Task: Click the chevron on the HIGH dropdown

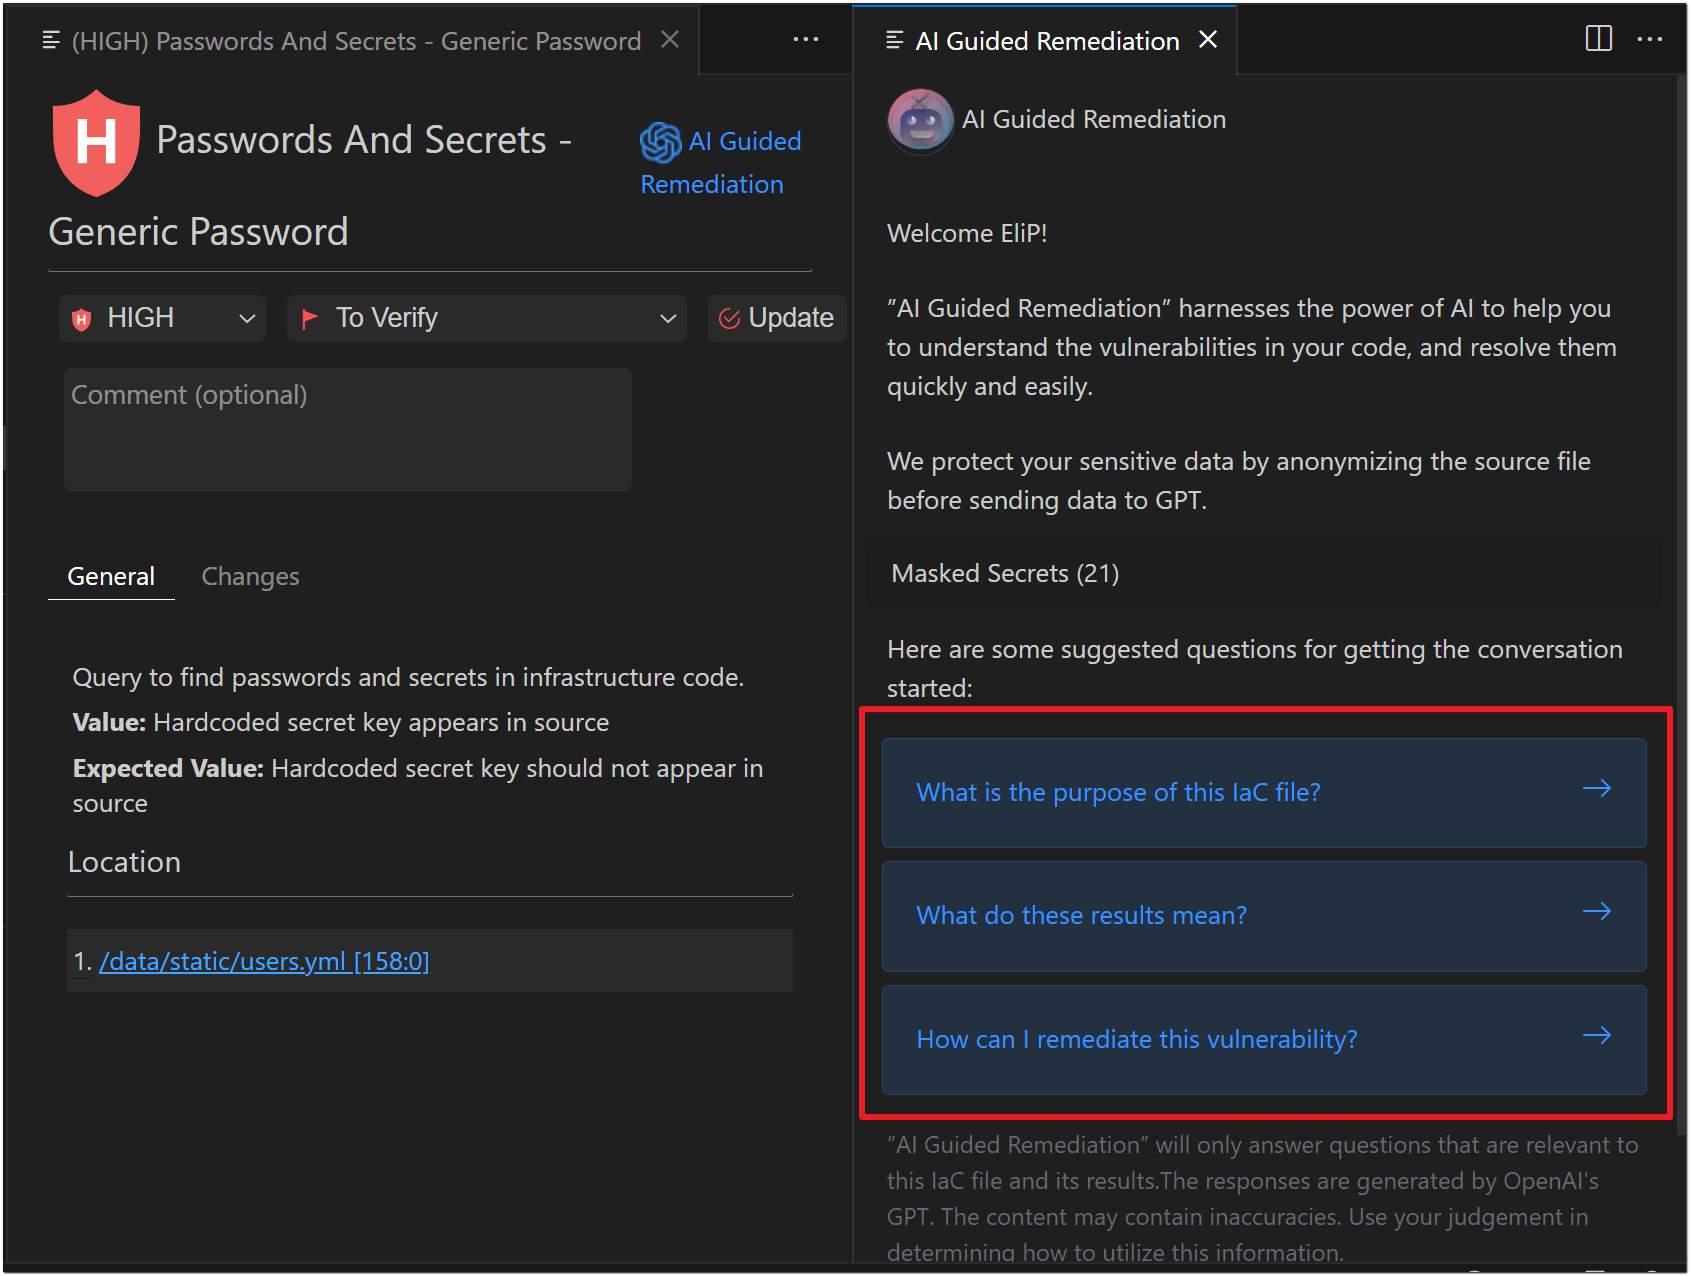Action: click(x=247, y=319)
